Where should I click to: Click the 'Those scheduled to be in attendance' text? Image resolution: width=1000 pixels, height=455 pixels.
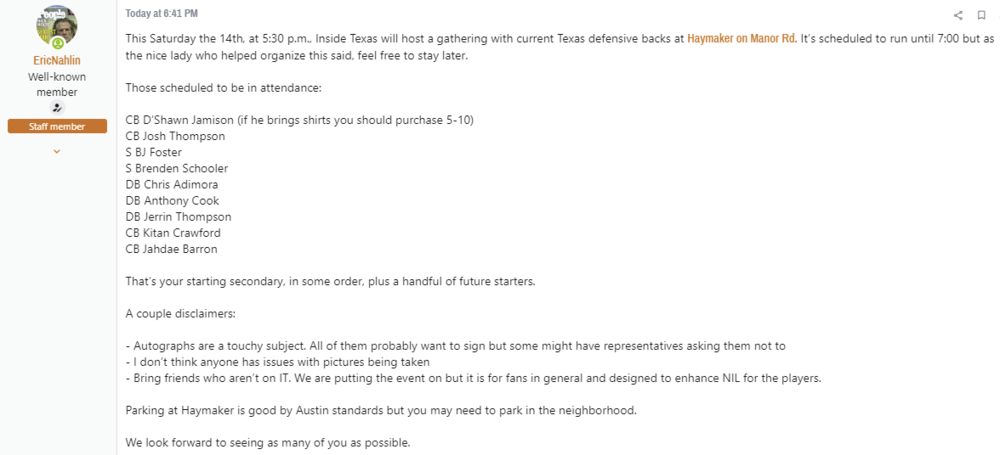click(x=223, y=88)
